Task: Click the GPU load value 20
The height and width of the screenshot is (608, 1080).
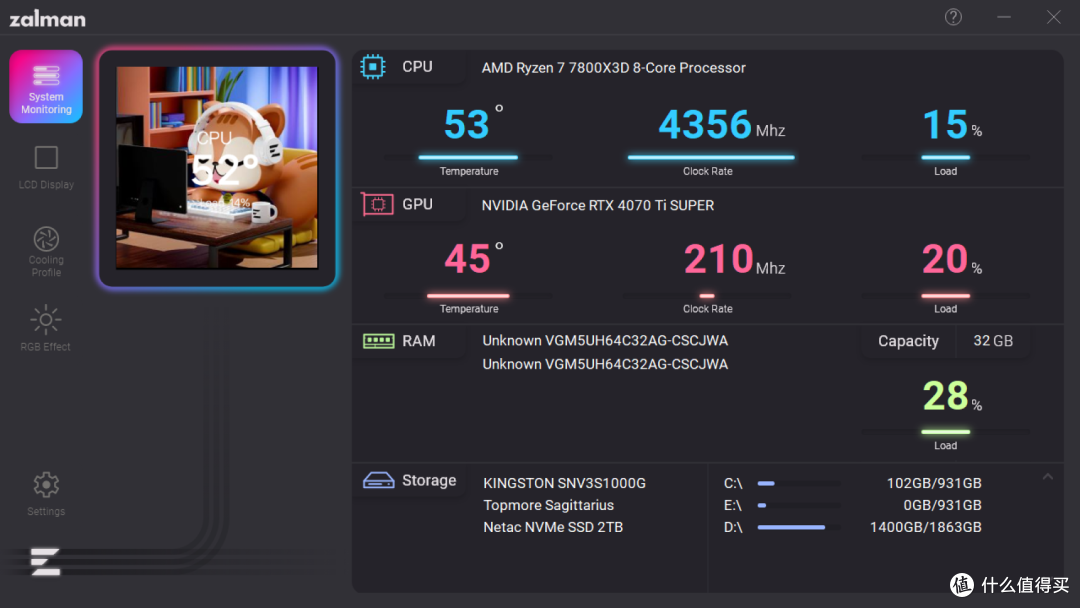Action: (945, 260)
